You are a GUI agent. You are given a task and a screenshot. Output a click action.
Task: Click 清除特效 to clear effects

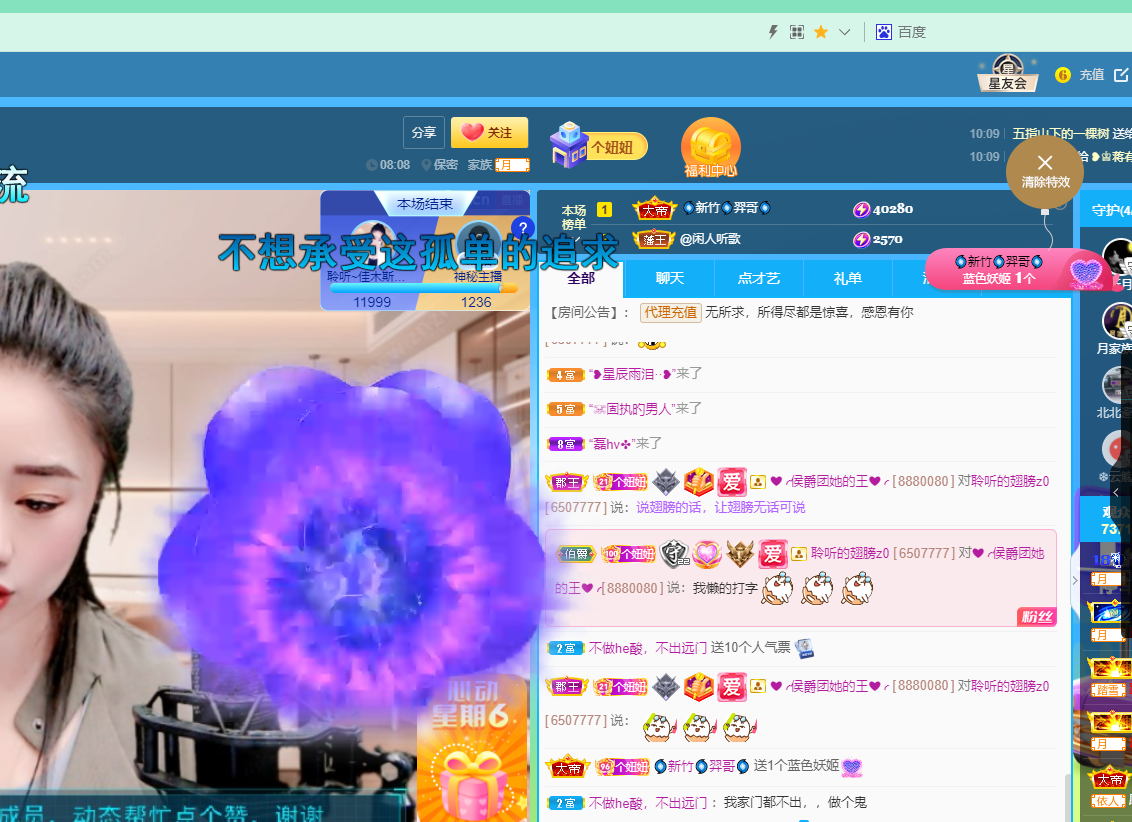point(1045,172)
